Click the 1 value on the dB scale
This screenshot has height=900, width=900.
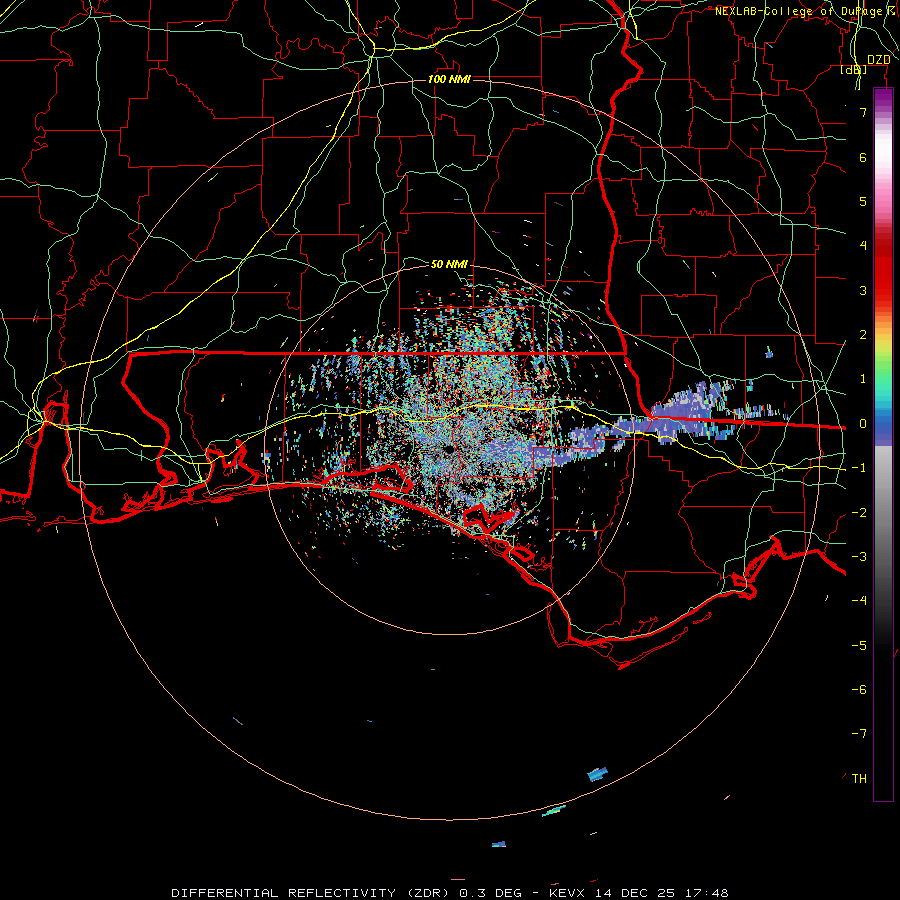[863, 379]
